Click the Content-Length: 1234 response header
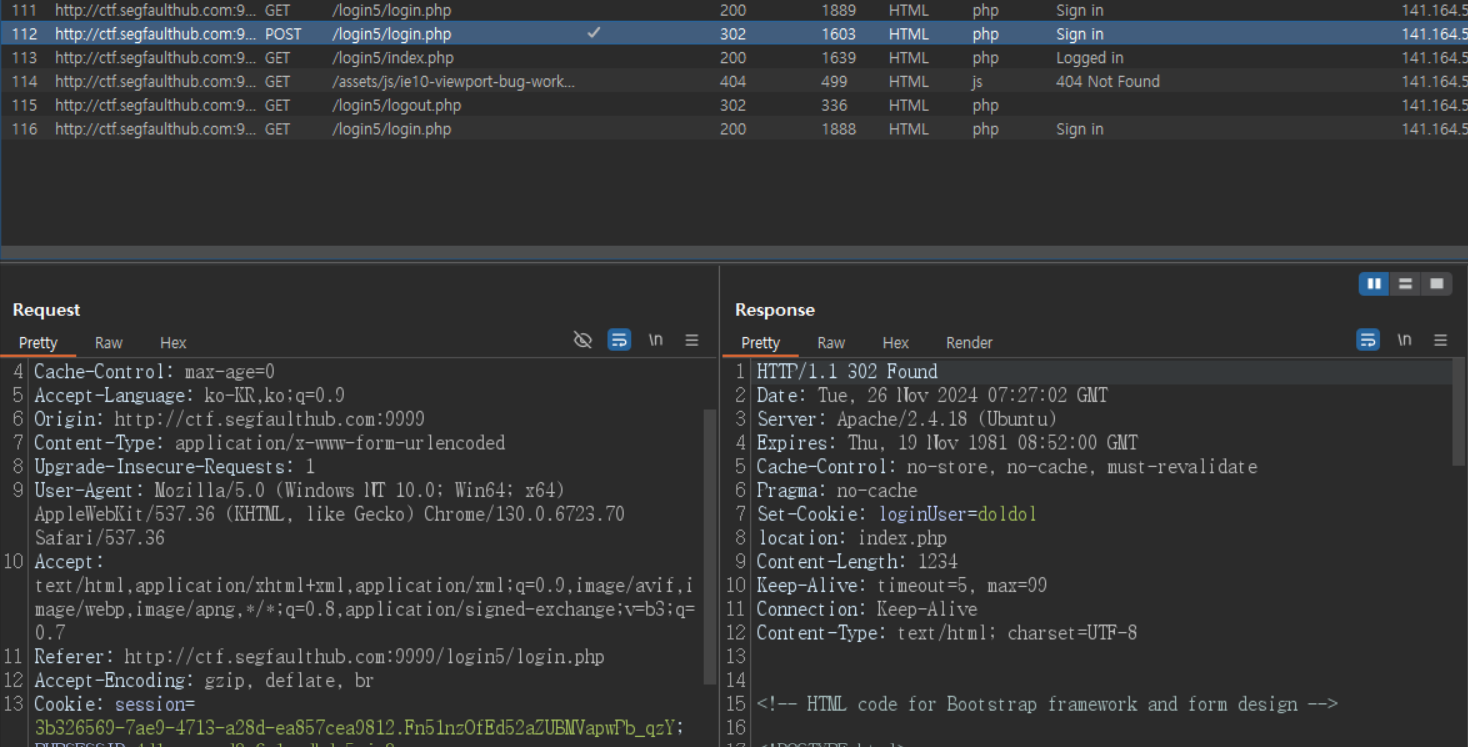The height and width of the screenshot is (747, 1468). point(856,561)
